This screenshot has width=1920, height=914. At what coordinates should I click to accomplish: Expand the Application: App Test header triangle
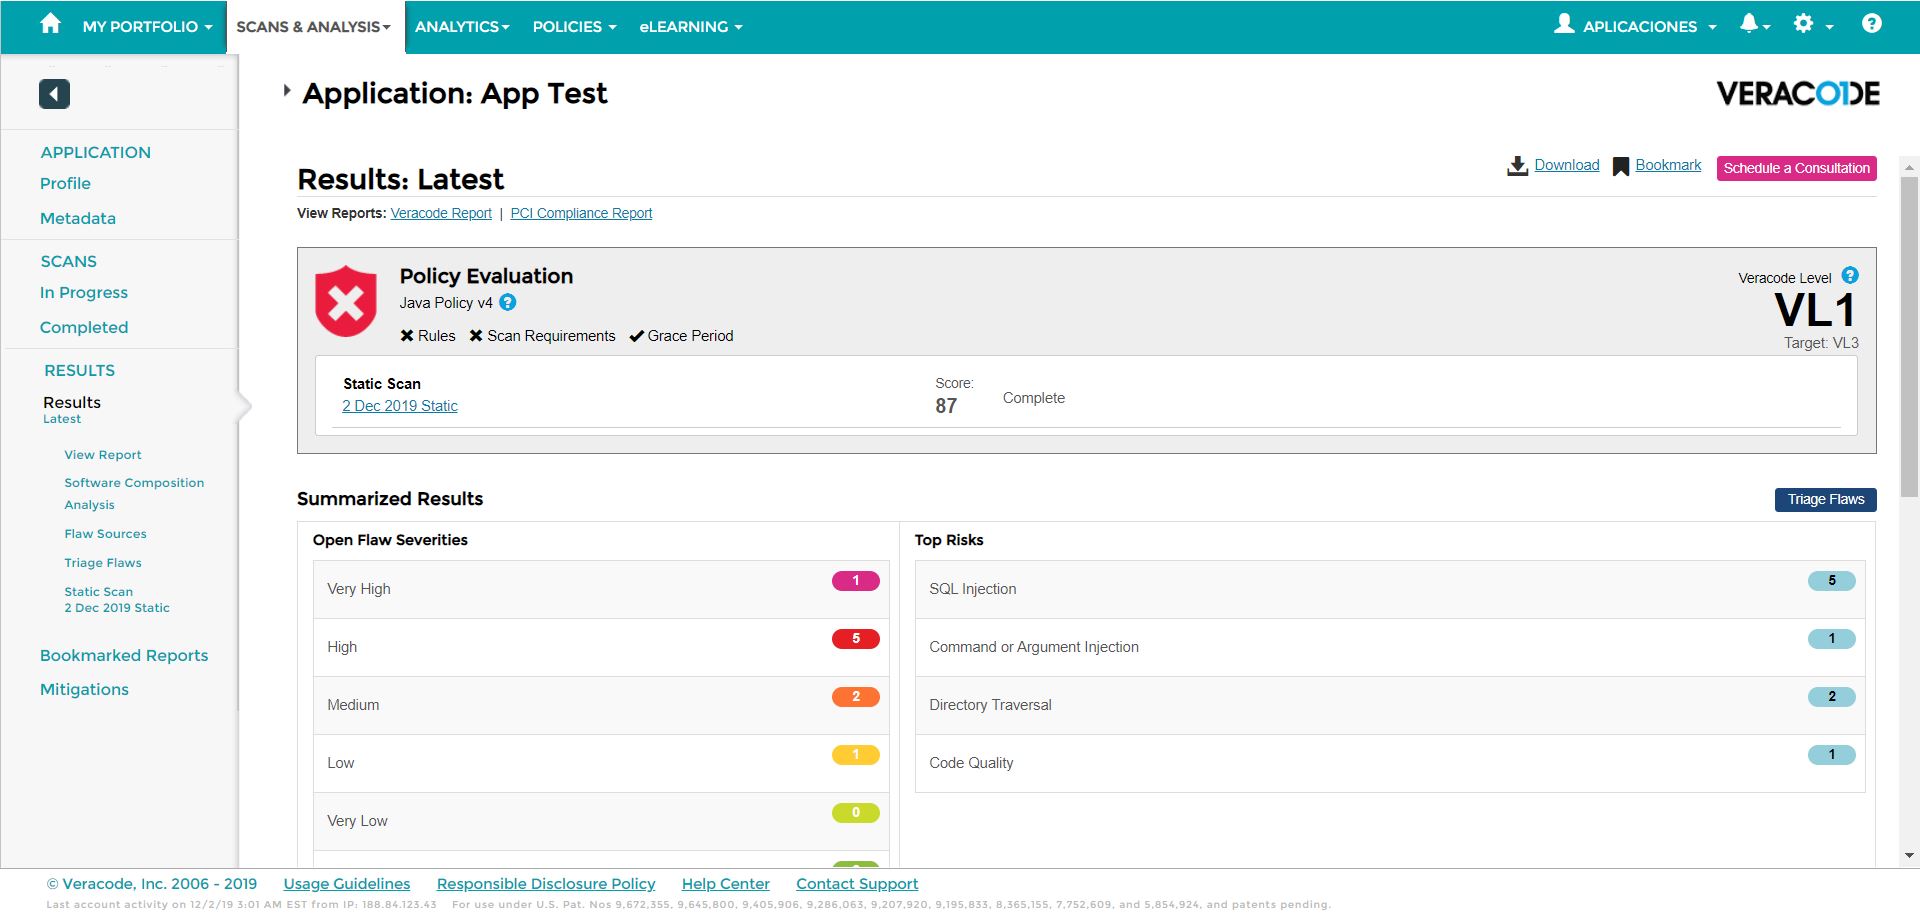click(x=287, y=90)
